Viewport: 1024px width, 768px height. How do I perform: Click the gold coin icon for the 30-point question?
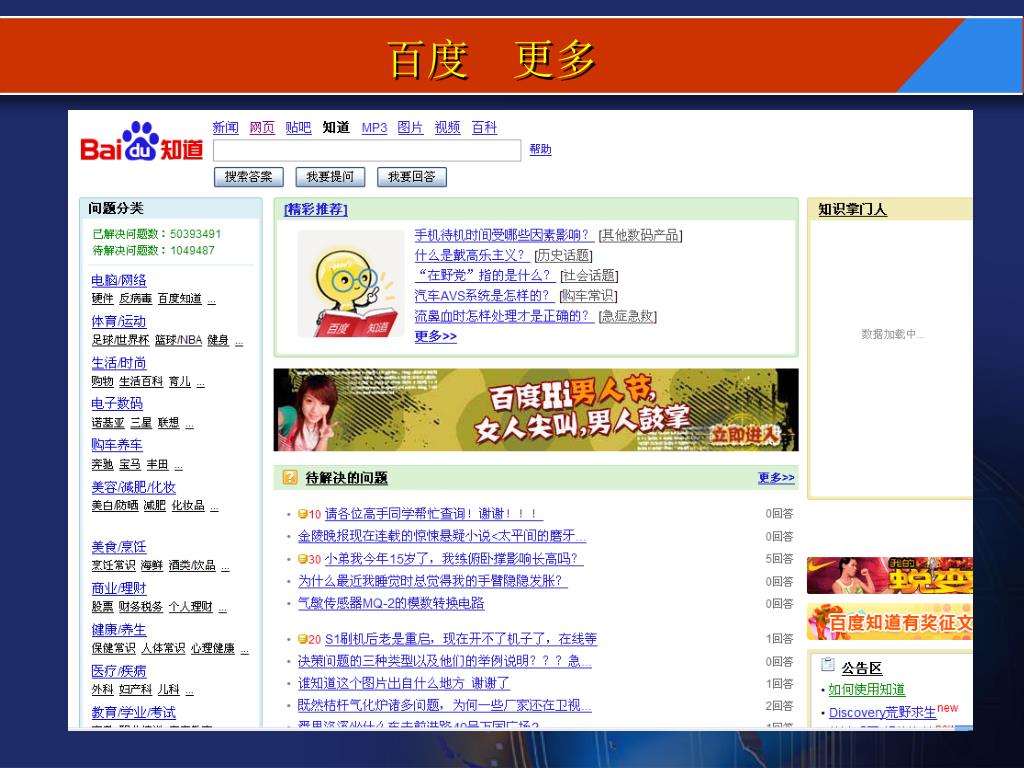coord(302,560)
